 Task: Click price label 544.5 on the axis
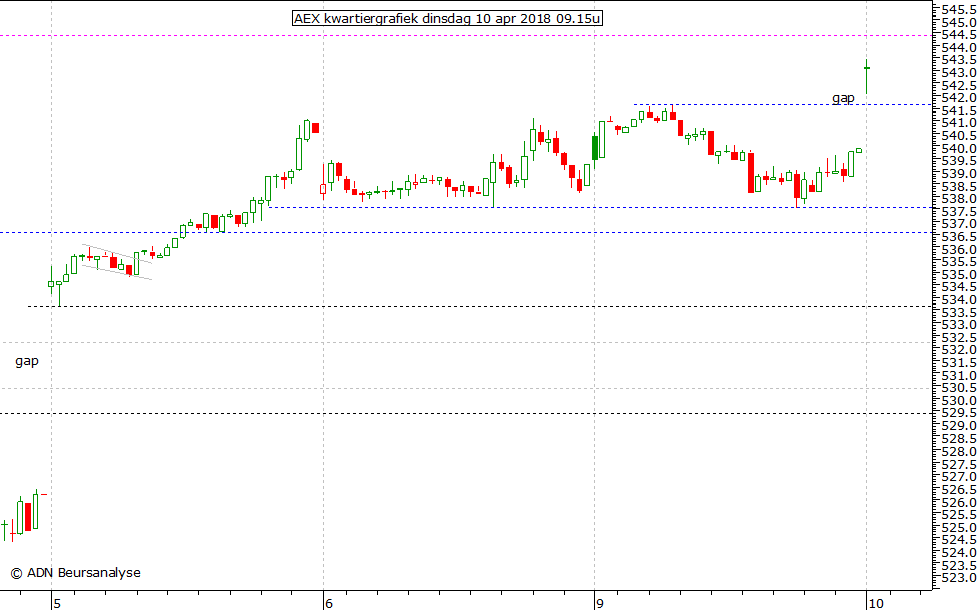pyautogui.click(x=959, y=35)
